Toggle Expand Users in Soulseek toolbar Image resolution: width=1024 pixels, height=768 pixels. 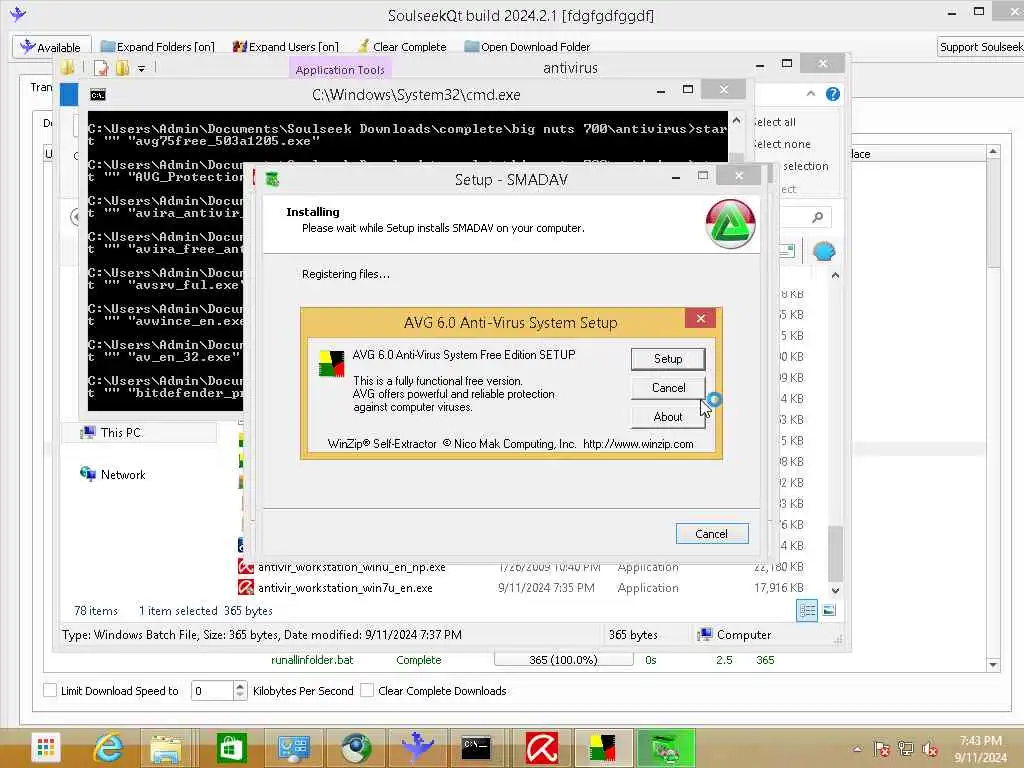coord(285,47)
